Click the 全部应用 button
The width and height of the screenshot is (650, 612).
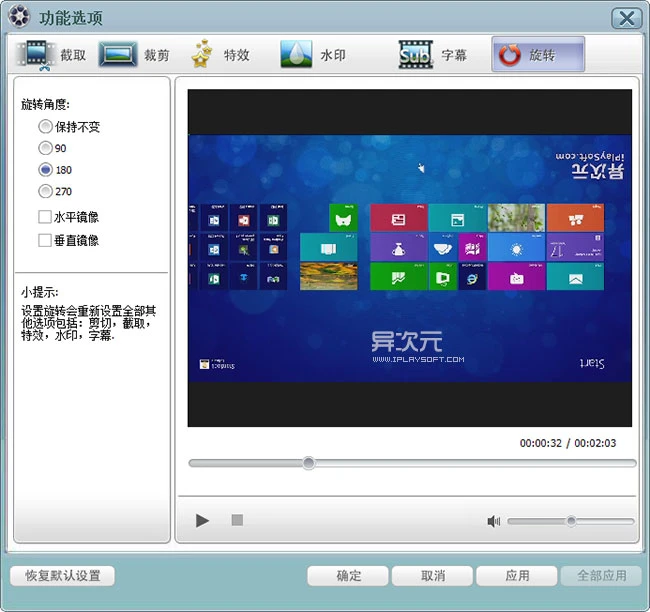pos(601,576)
